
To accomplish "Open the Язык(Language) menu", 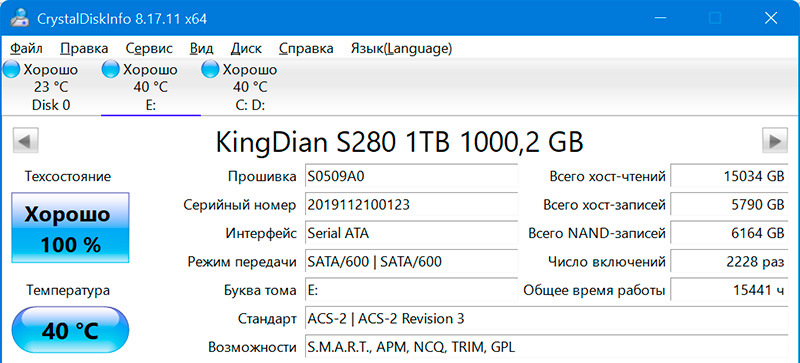I will click(402, 49).
